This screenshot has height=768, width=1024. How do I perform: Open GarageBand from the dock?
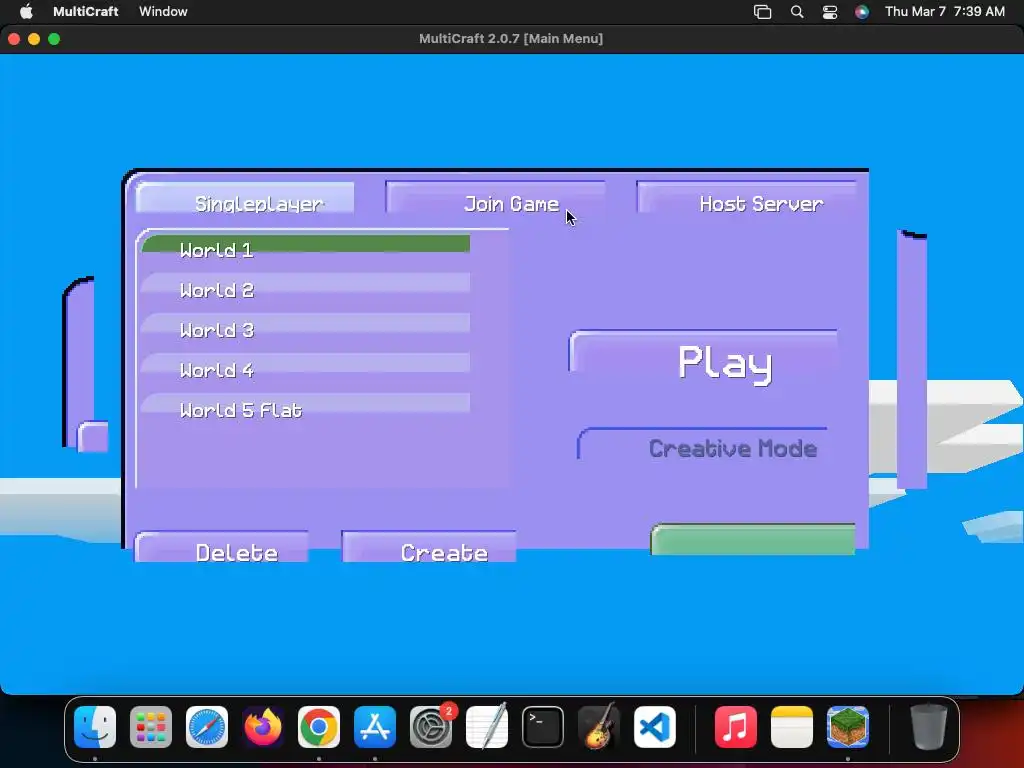click(x=599, y=727)
